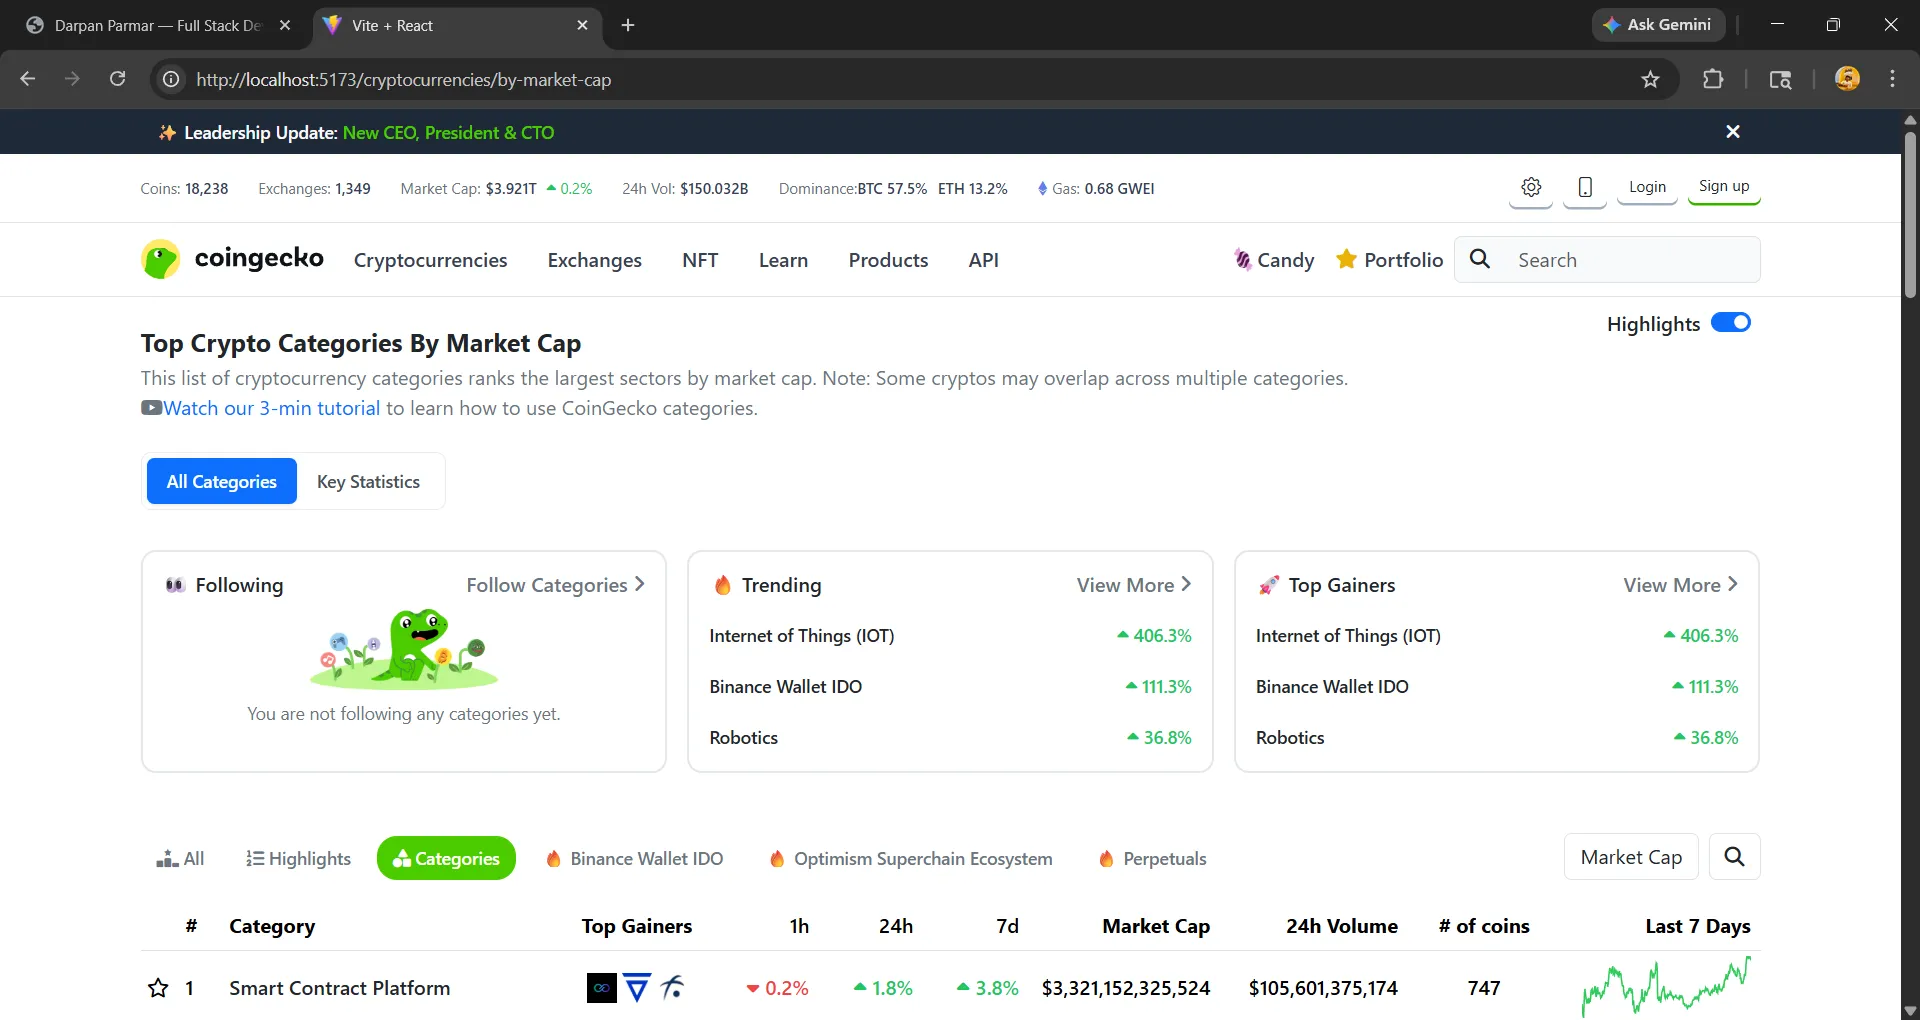This screenshot has height=1020, width=1920.
Task: Star the Smart Contract Platform category
Action: point(158,988)
